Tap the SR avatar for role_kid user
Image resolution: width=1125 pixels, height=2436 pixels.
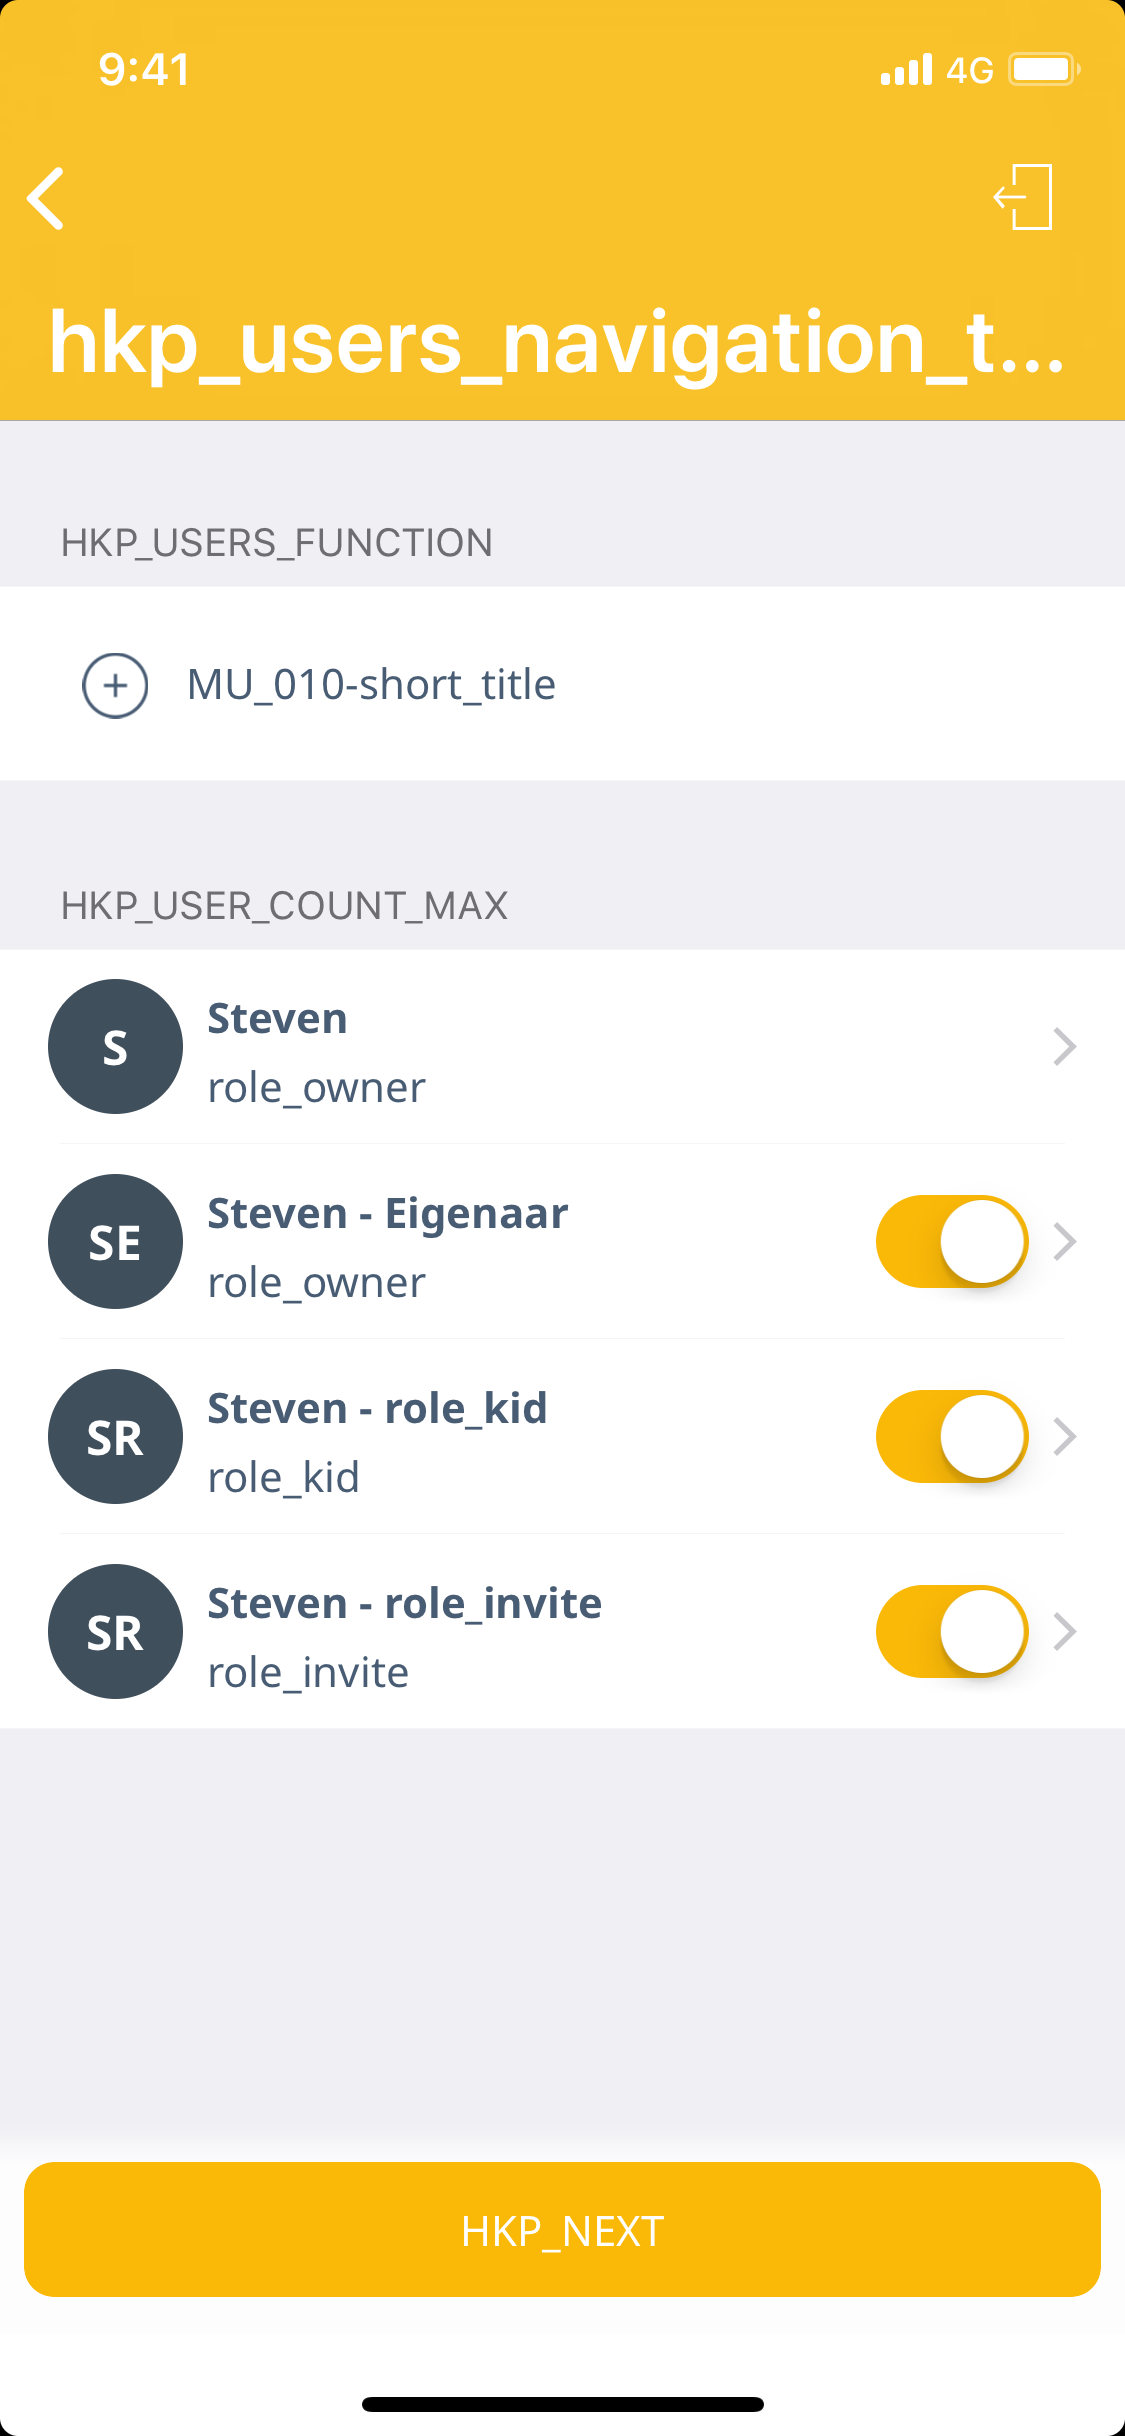click(x=115, y=1436)
